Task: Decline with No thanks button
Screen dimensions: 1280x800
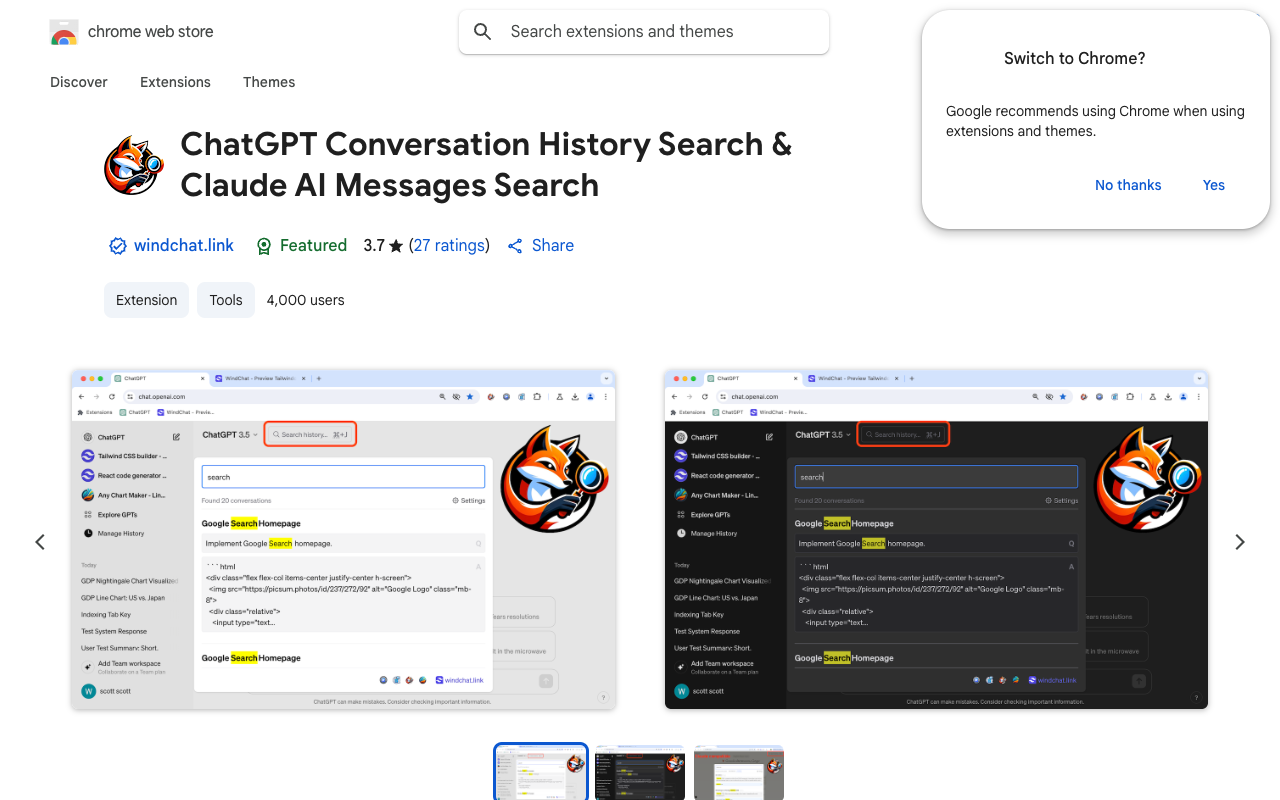Action: pyautogui.click(x=1128, y=185)
